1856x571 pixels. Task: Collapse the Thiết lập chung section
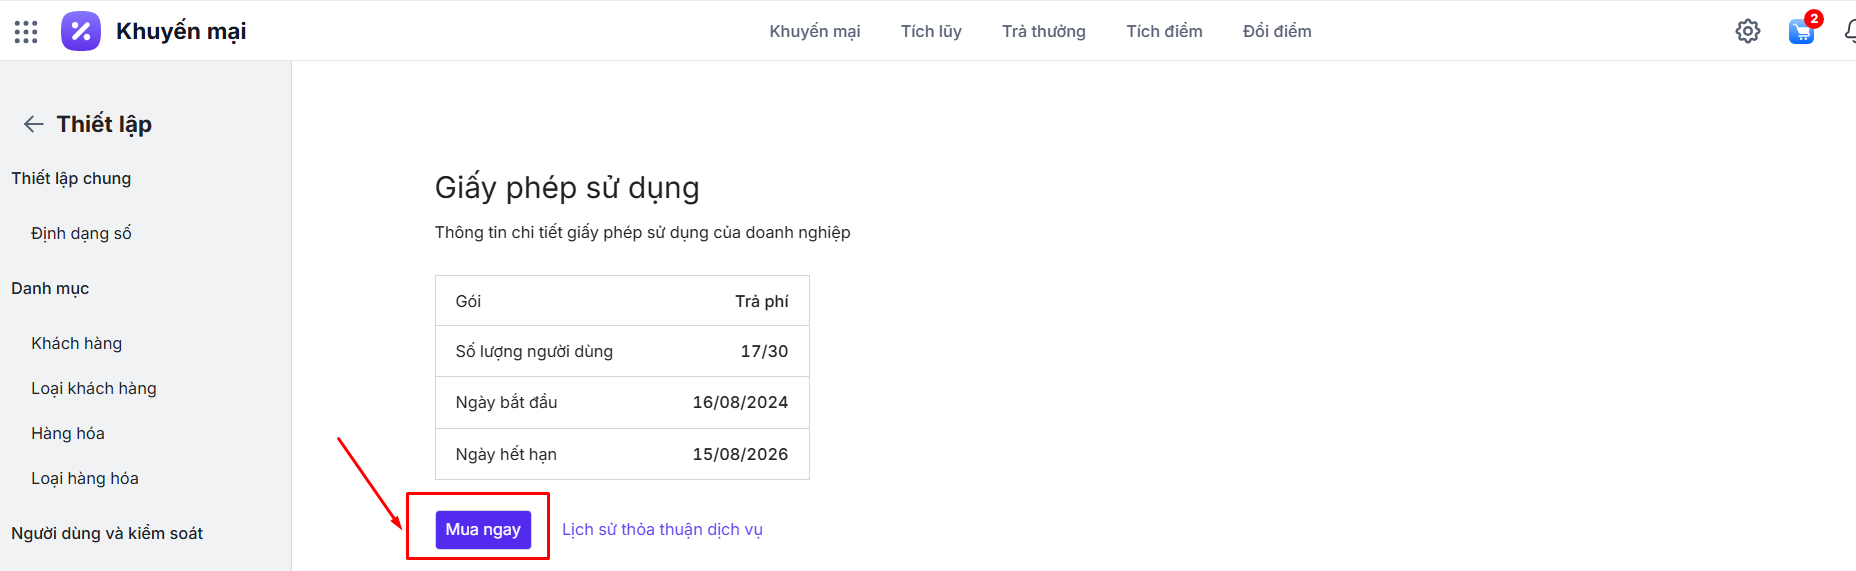pyautogui.click(x=71, y=178)
